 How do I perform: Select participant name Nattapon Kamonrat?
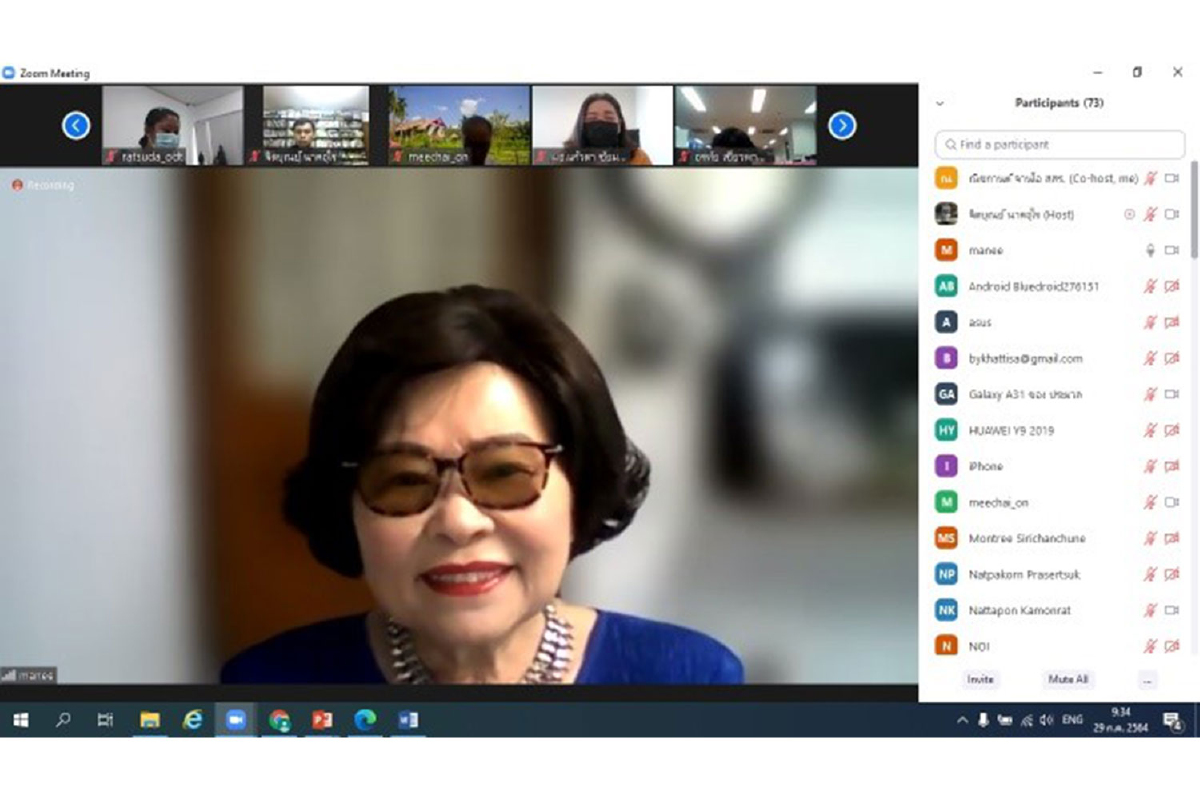pyautogui.click(x=1018, y=610)
